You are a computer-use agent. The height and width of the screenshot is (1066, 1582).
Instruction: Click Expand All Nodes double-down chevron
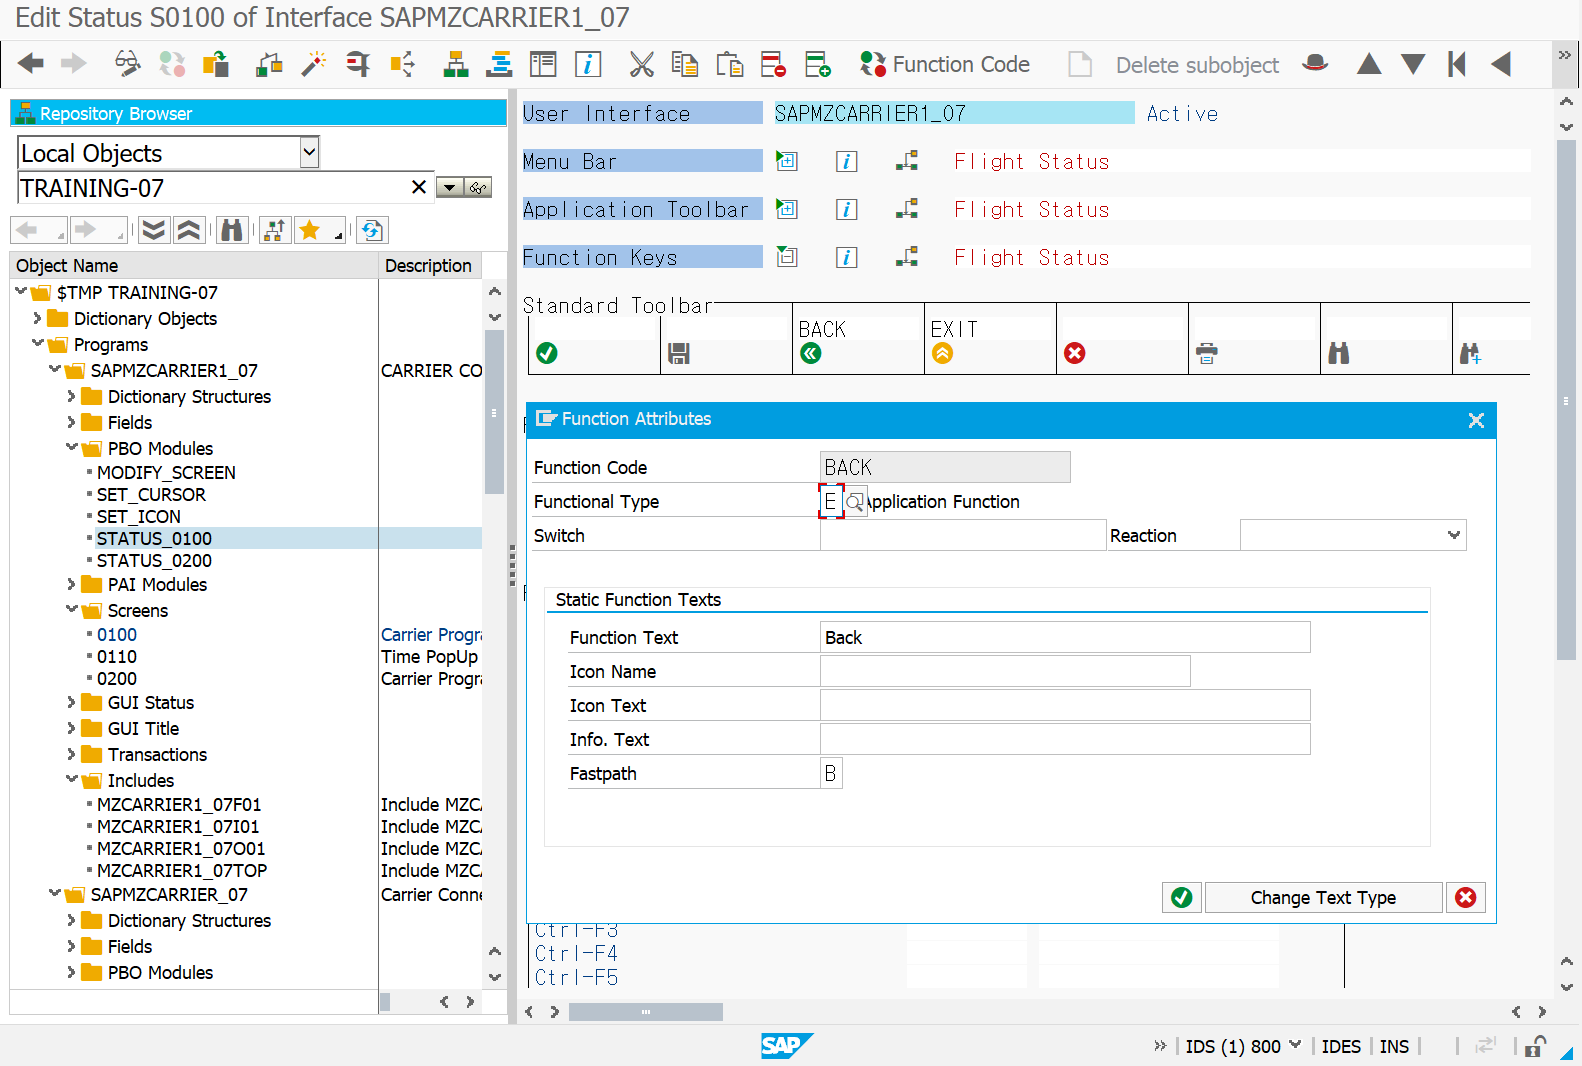[153, 230]
